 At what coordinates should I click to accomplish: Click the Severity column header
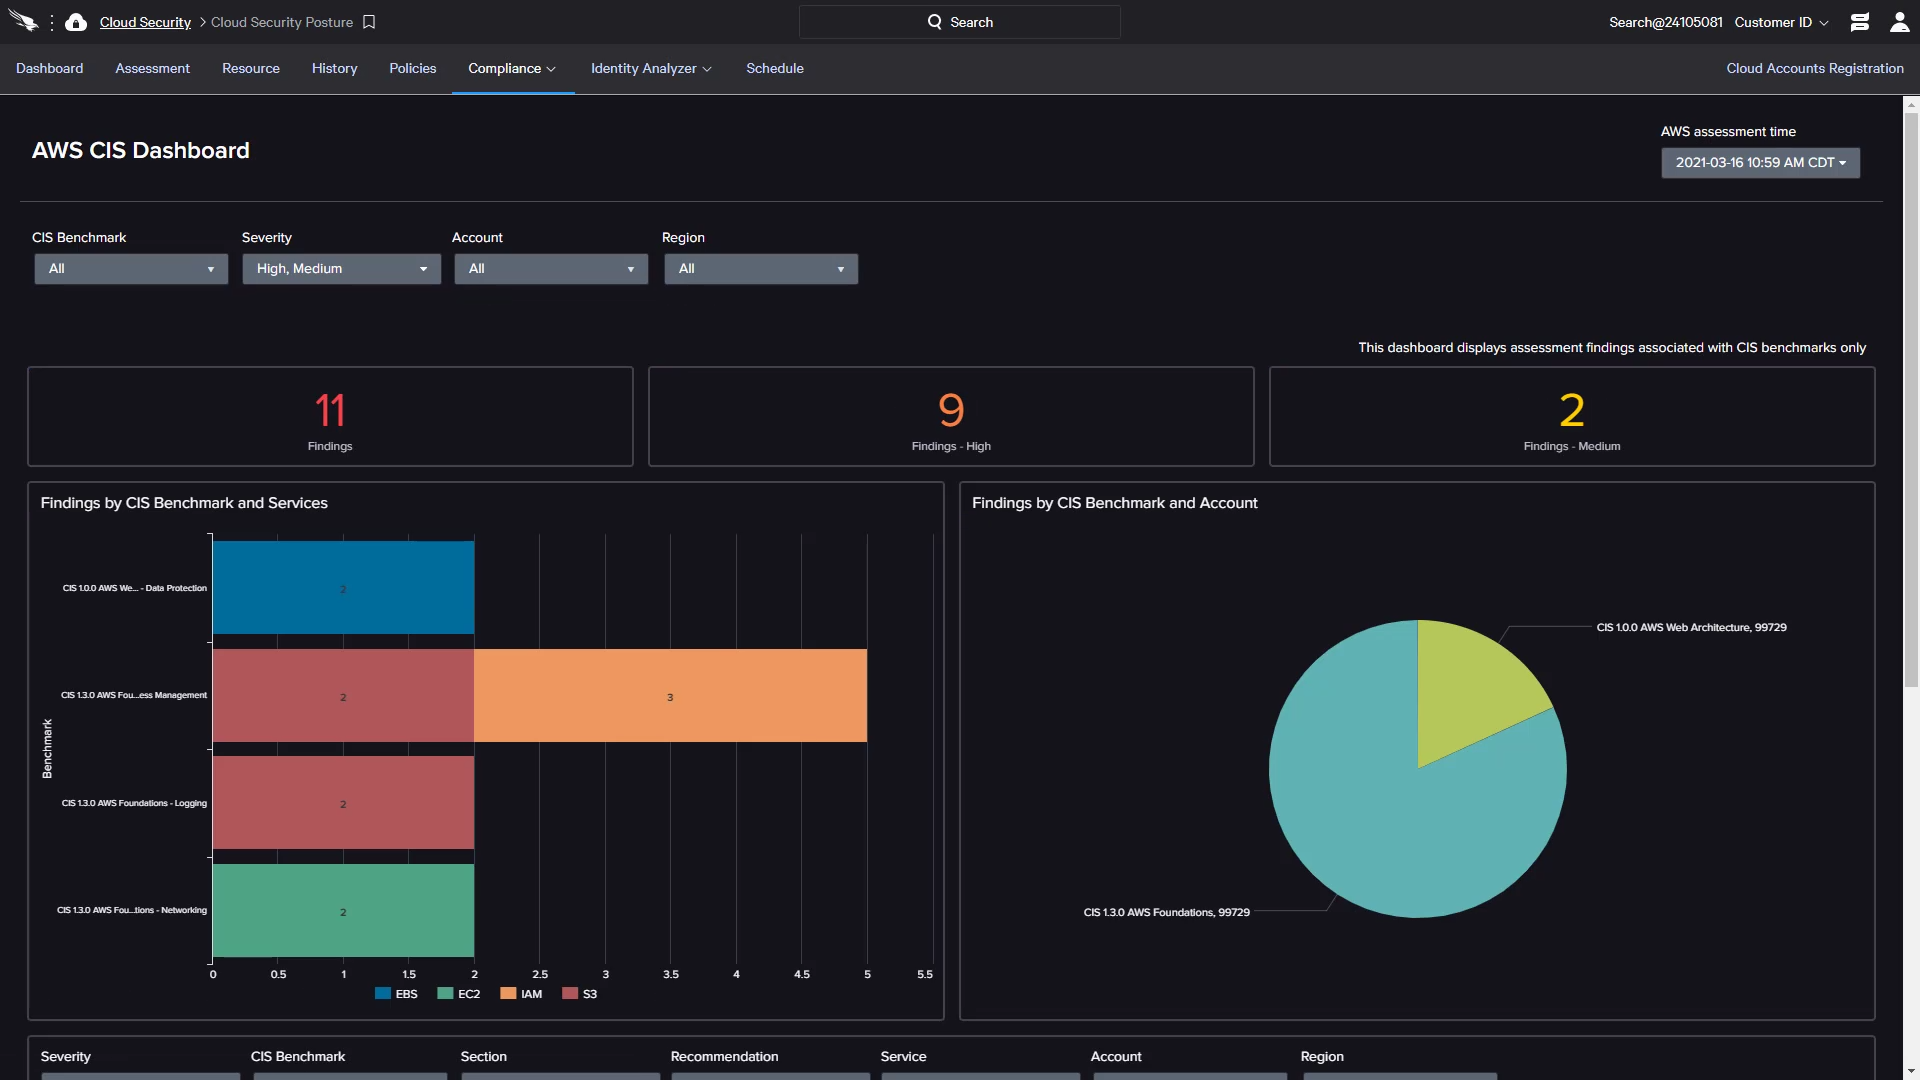[66, 1057]
